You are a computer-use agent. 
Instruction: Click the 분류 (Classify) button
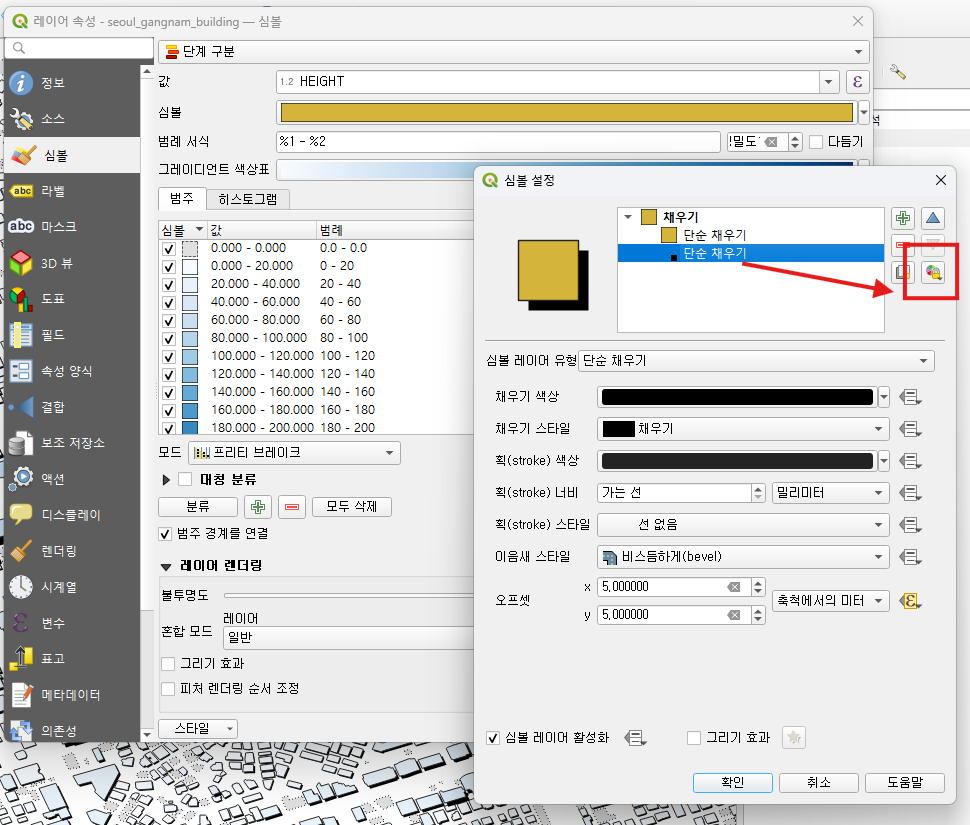pyautogui.click(x=198, y=507)
